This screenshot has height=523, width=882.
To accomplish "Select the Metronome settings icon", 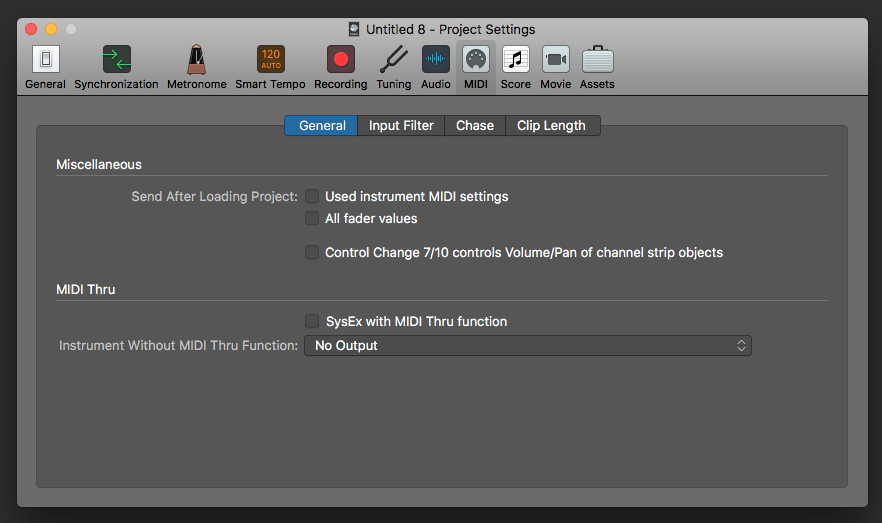I will 196,61.
